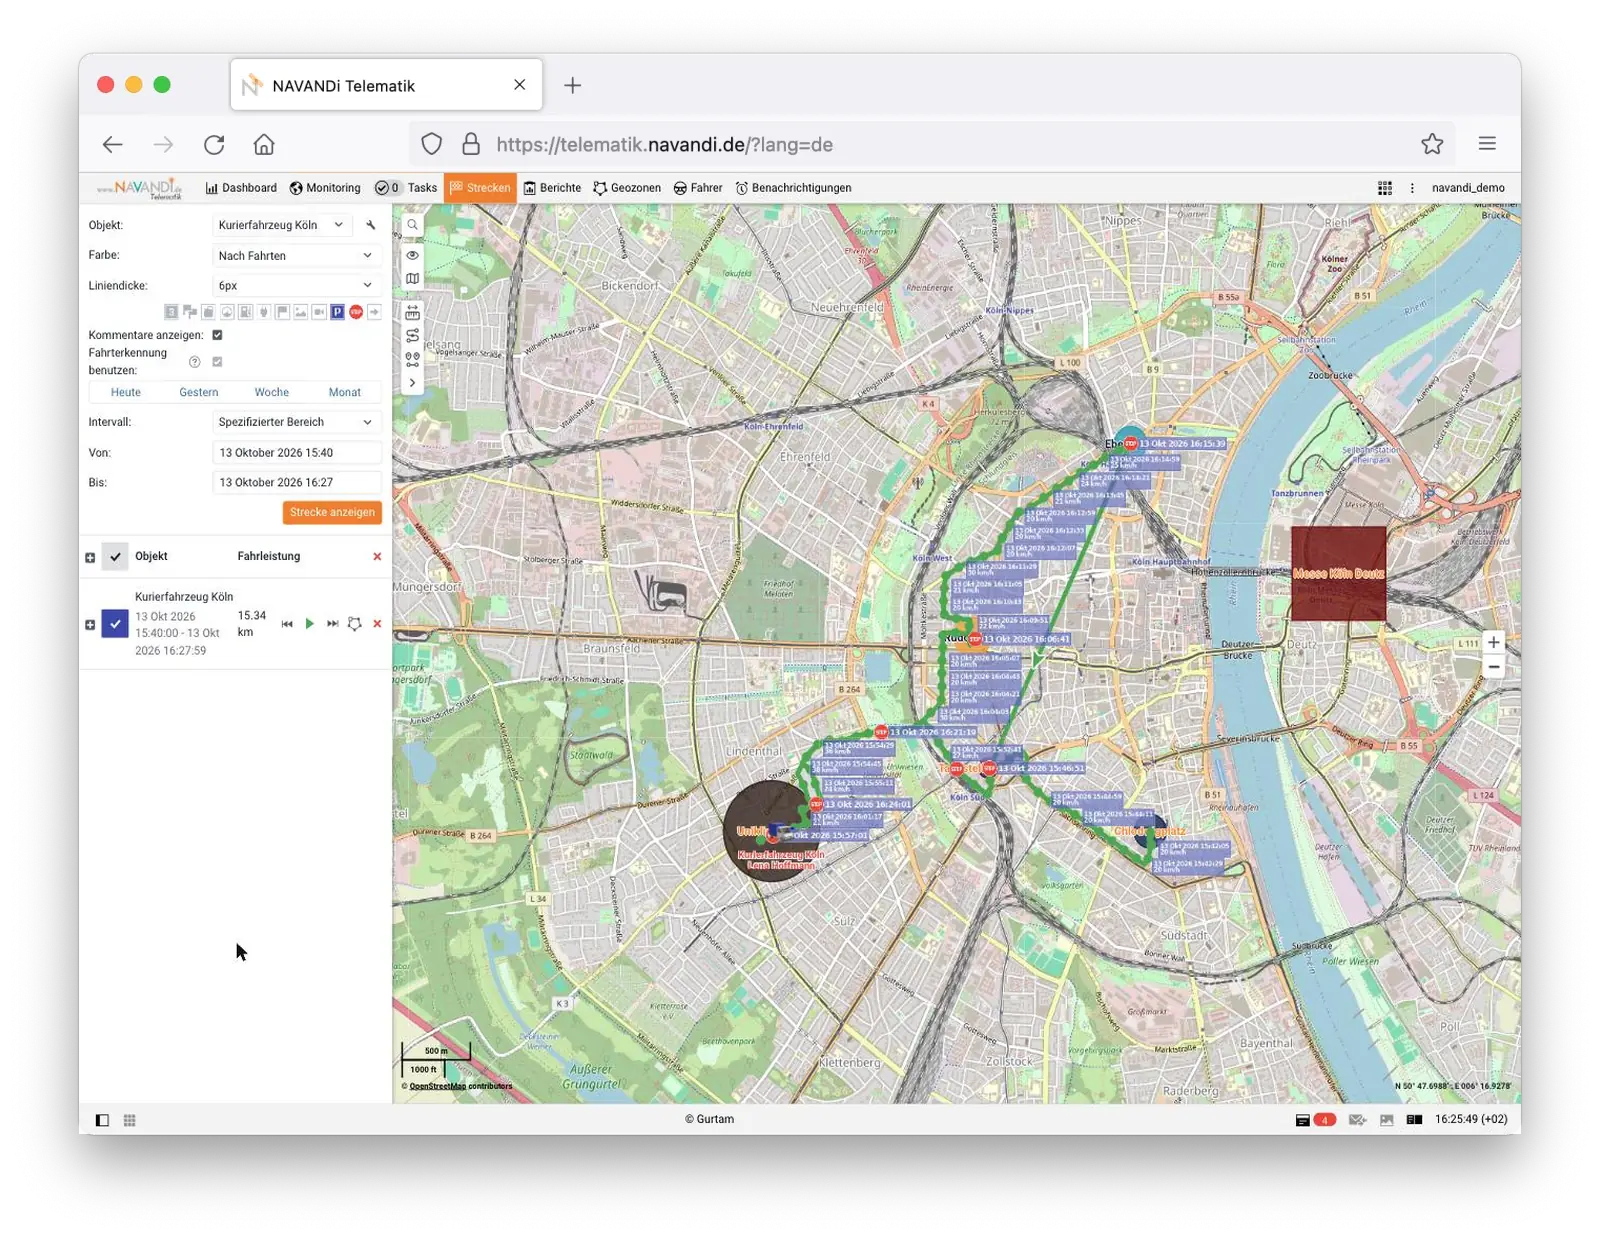Open the vertical three-dot menu customizer
This screenshot has height=1239, width=1600.
[x=1412, y=188]
